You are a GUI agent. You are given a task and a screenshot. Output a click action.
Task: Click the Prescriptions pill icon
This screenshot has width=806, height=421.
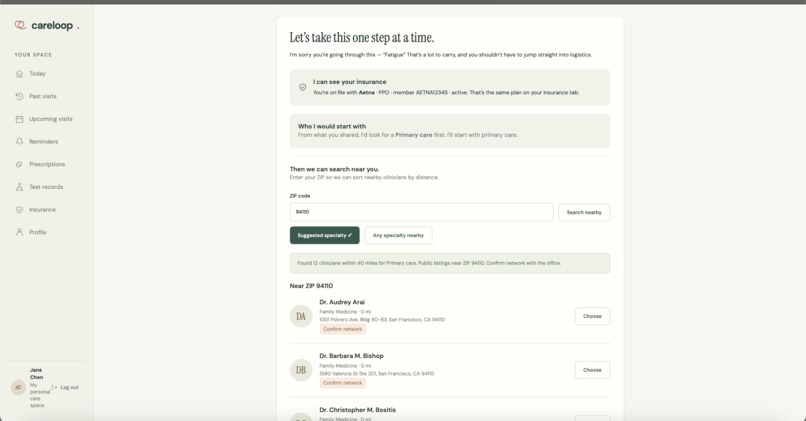click(20, 164)
